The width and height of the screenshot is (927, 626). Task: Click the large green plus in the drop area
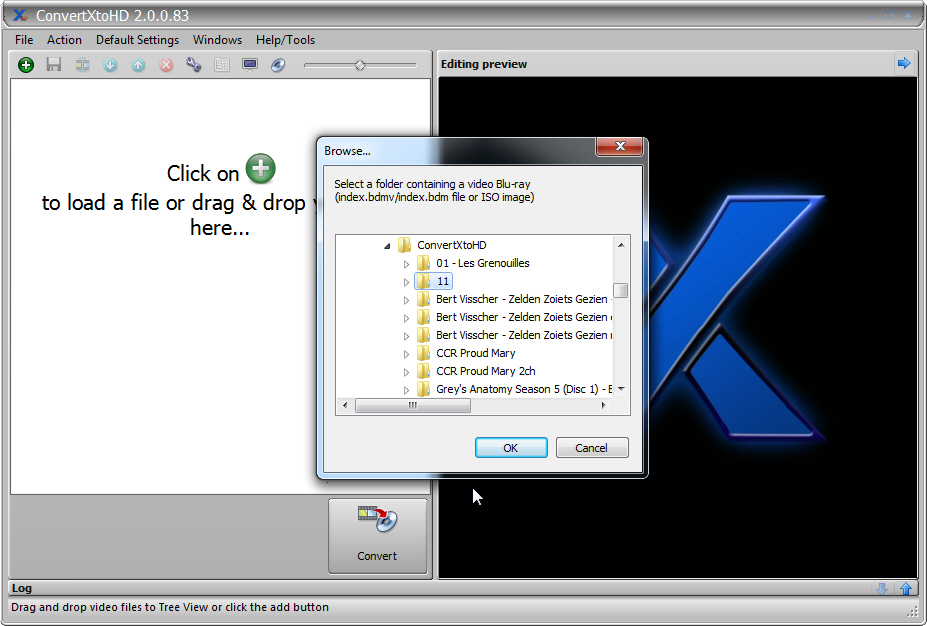point(261,168)
